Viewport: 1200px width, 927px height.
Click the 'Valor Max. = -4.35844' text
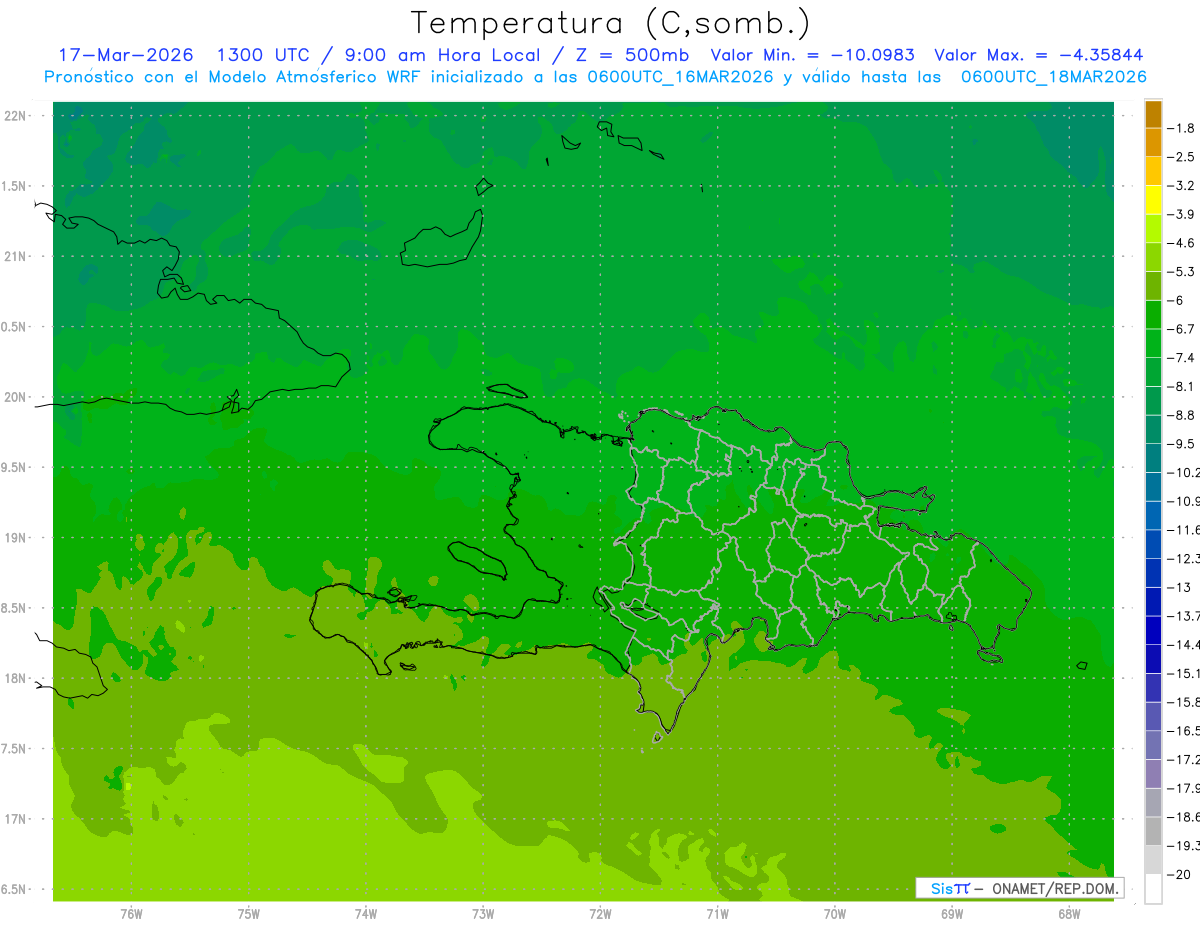tap(1038, 55)
